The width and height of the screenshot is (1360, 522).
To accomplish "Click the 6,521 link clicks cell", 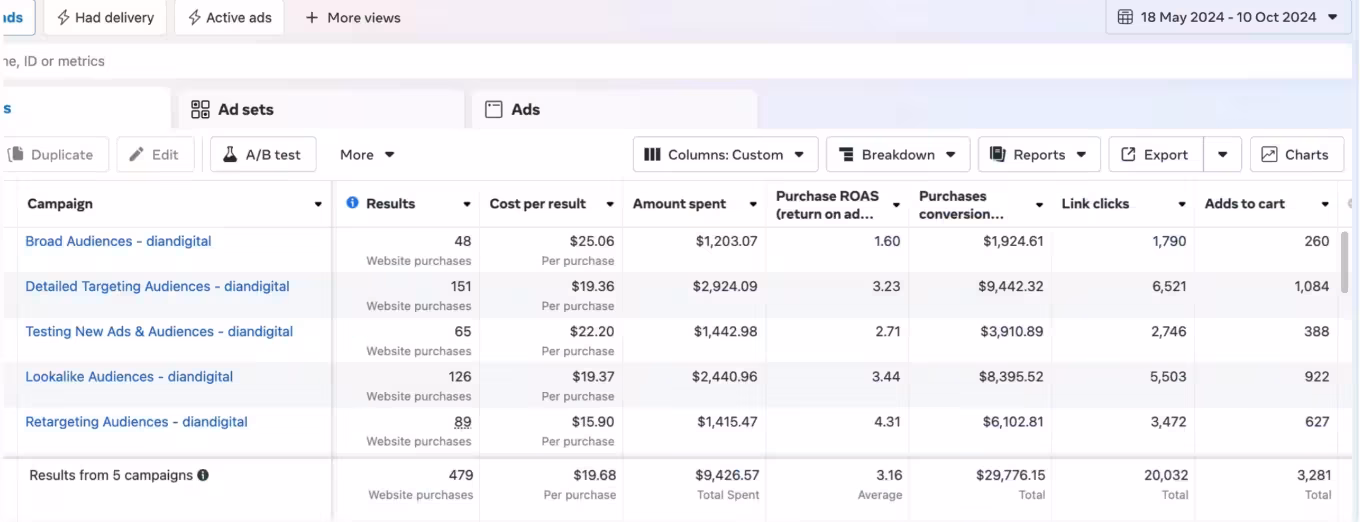I will pos(1168,286).
